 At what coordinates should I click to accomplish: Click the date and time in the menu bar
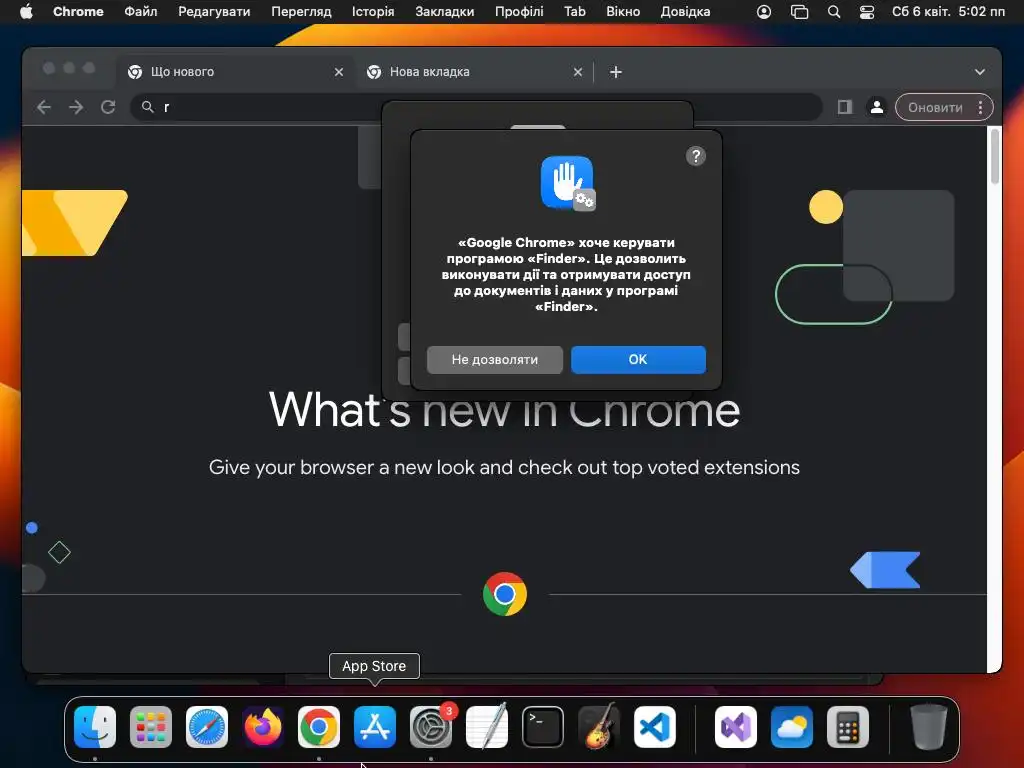pyautogui.click(x=948, y=12)
